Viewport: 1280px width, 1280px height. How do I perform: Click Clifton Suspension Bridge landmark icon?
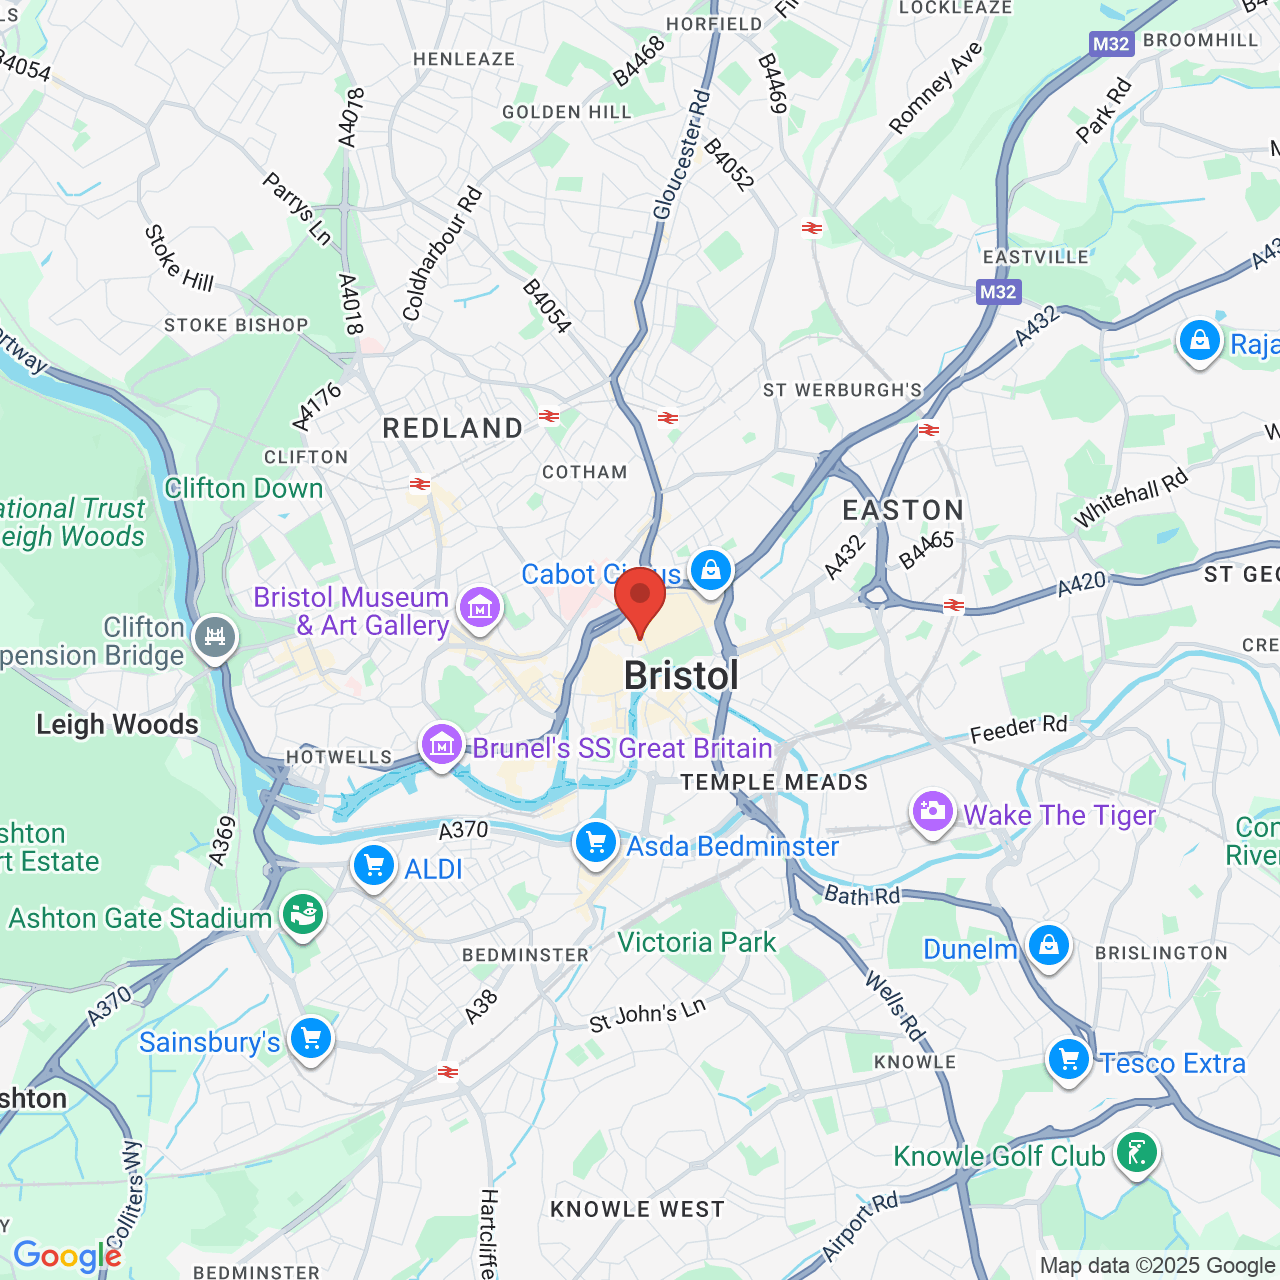click(x=214, y=638)
